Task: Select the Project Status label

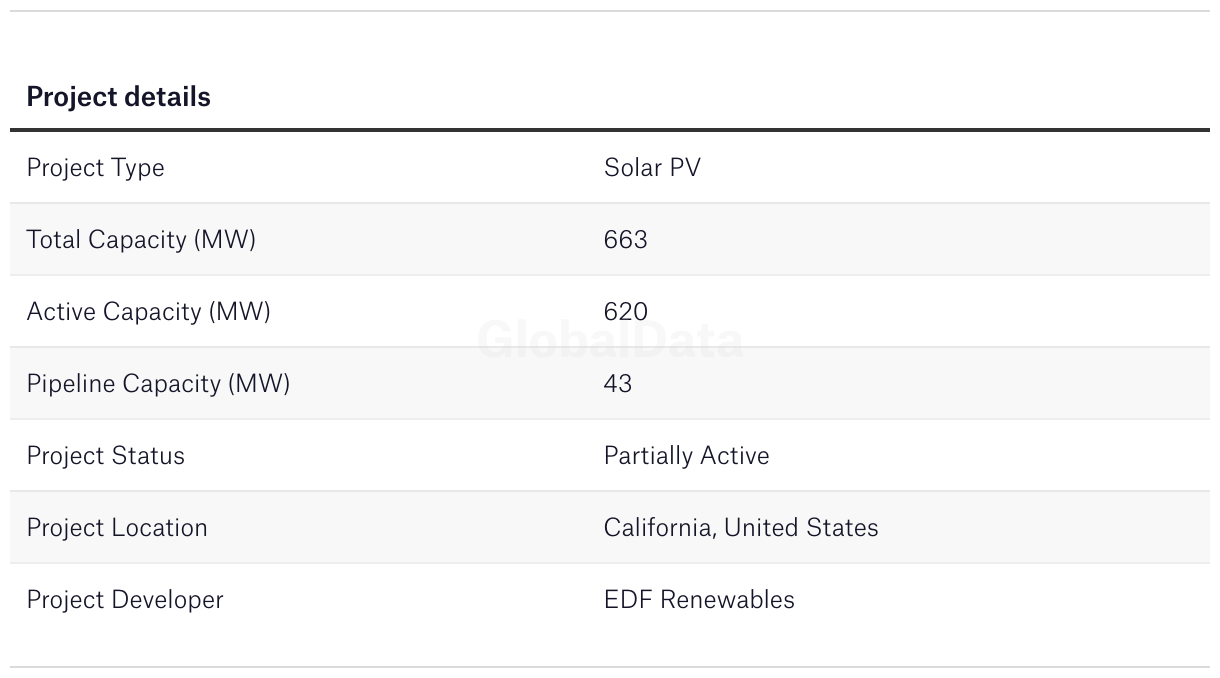Action: (105, 456)
